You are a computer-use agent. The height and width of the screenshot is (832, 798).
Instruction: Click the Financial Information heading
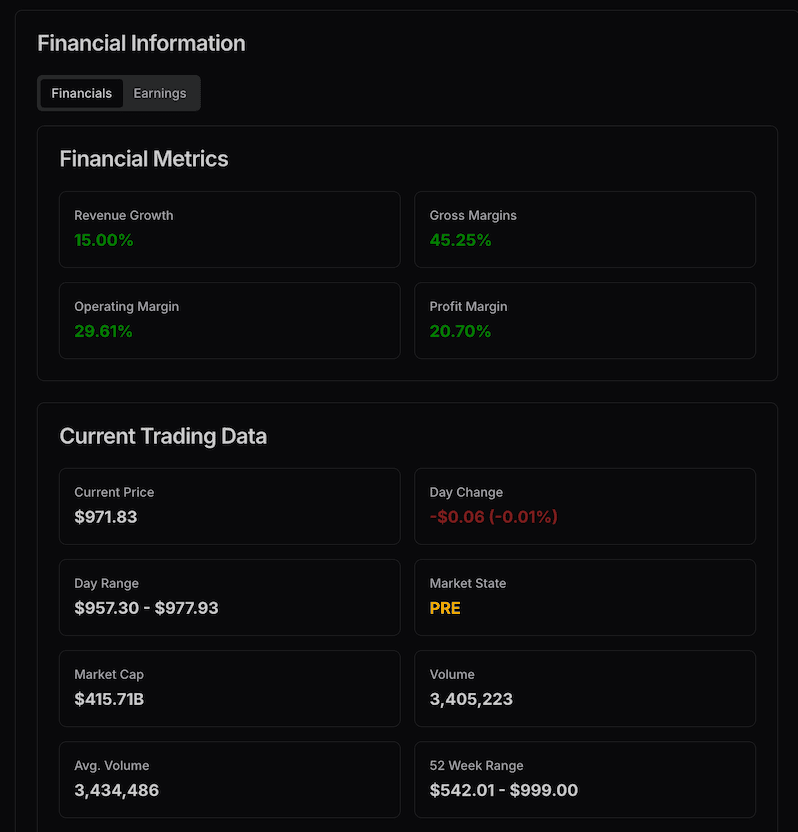tap(141, 43)
